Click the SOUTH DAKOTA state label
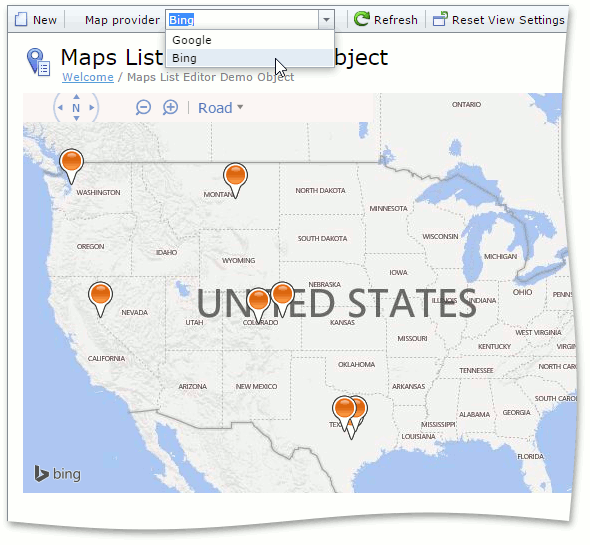The width and height of the screenshot is (590, 545). (322, 239)
